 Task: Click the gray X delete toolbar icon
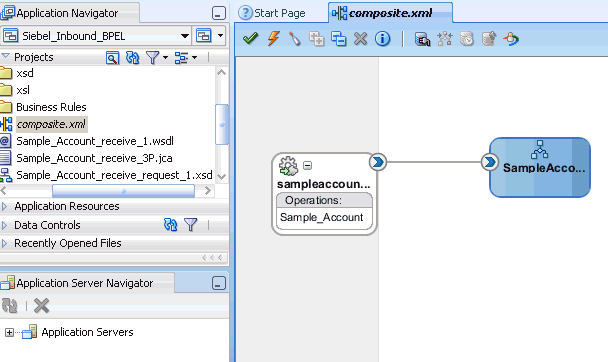tap(361, 39)
